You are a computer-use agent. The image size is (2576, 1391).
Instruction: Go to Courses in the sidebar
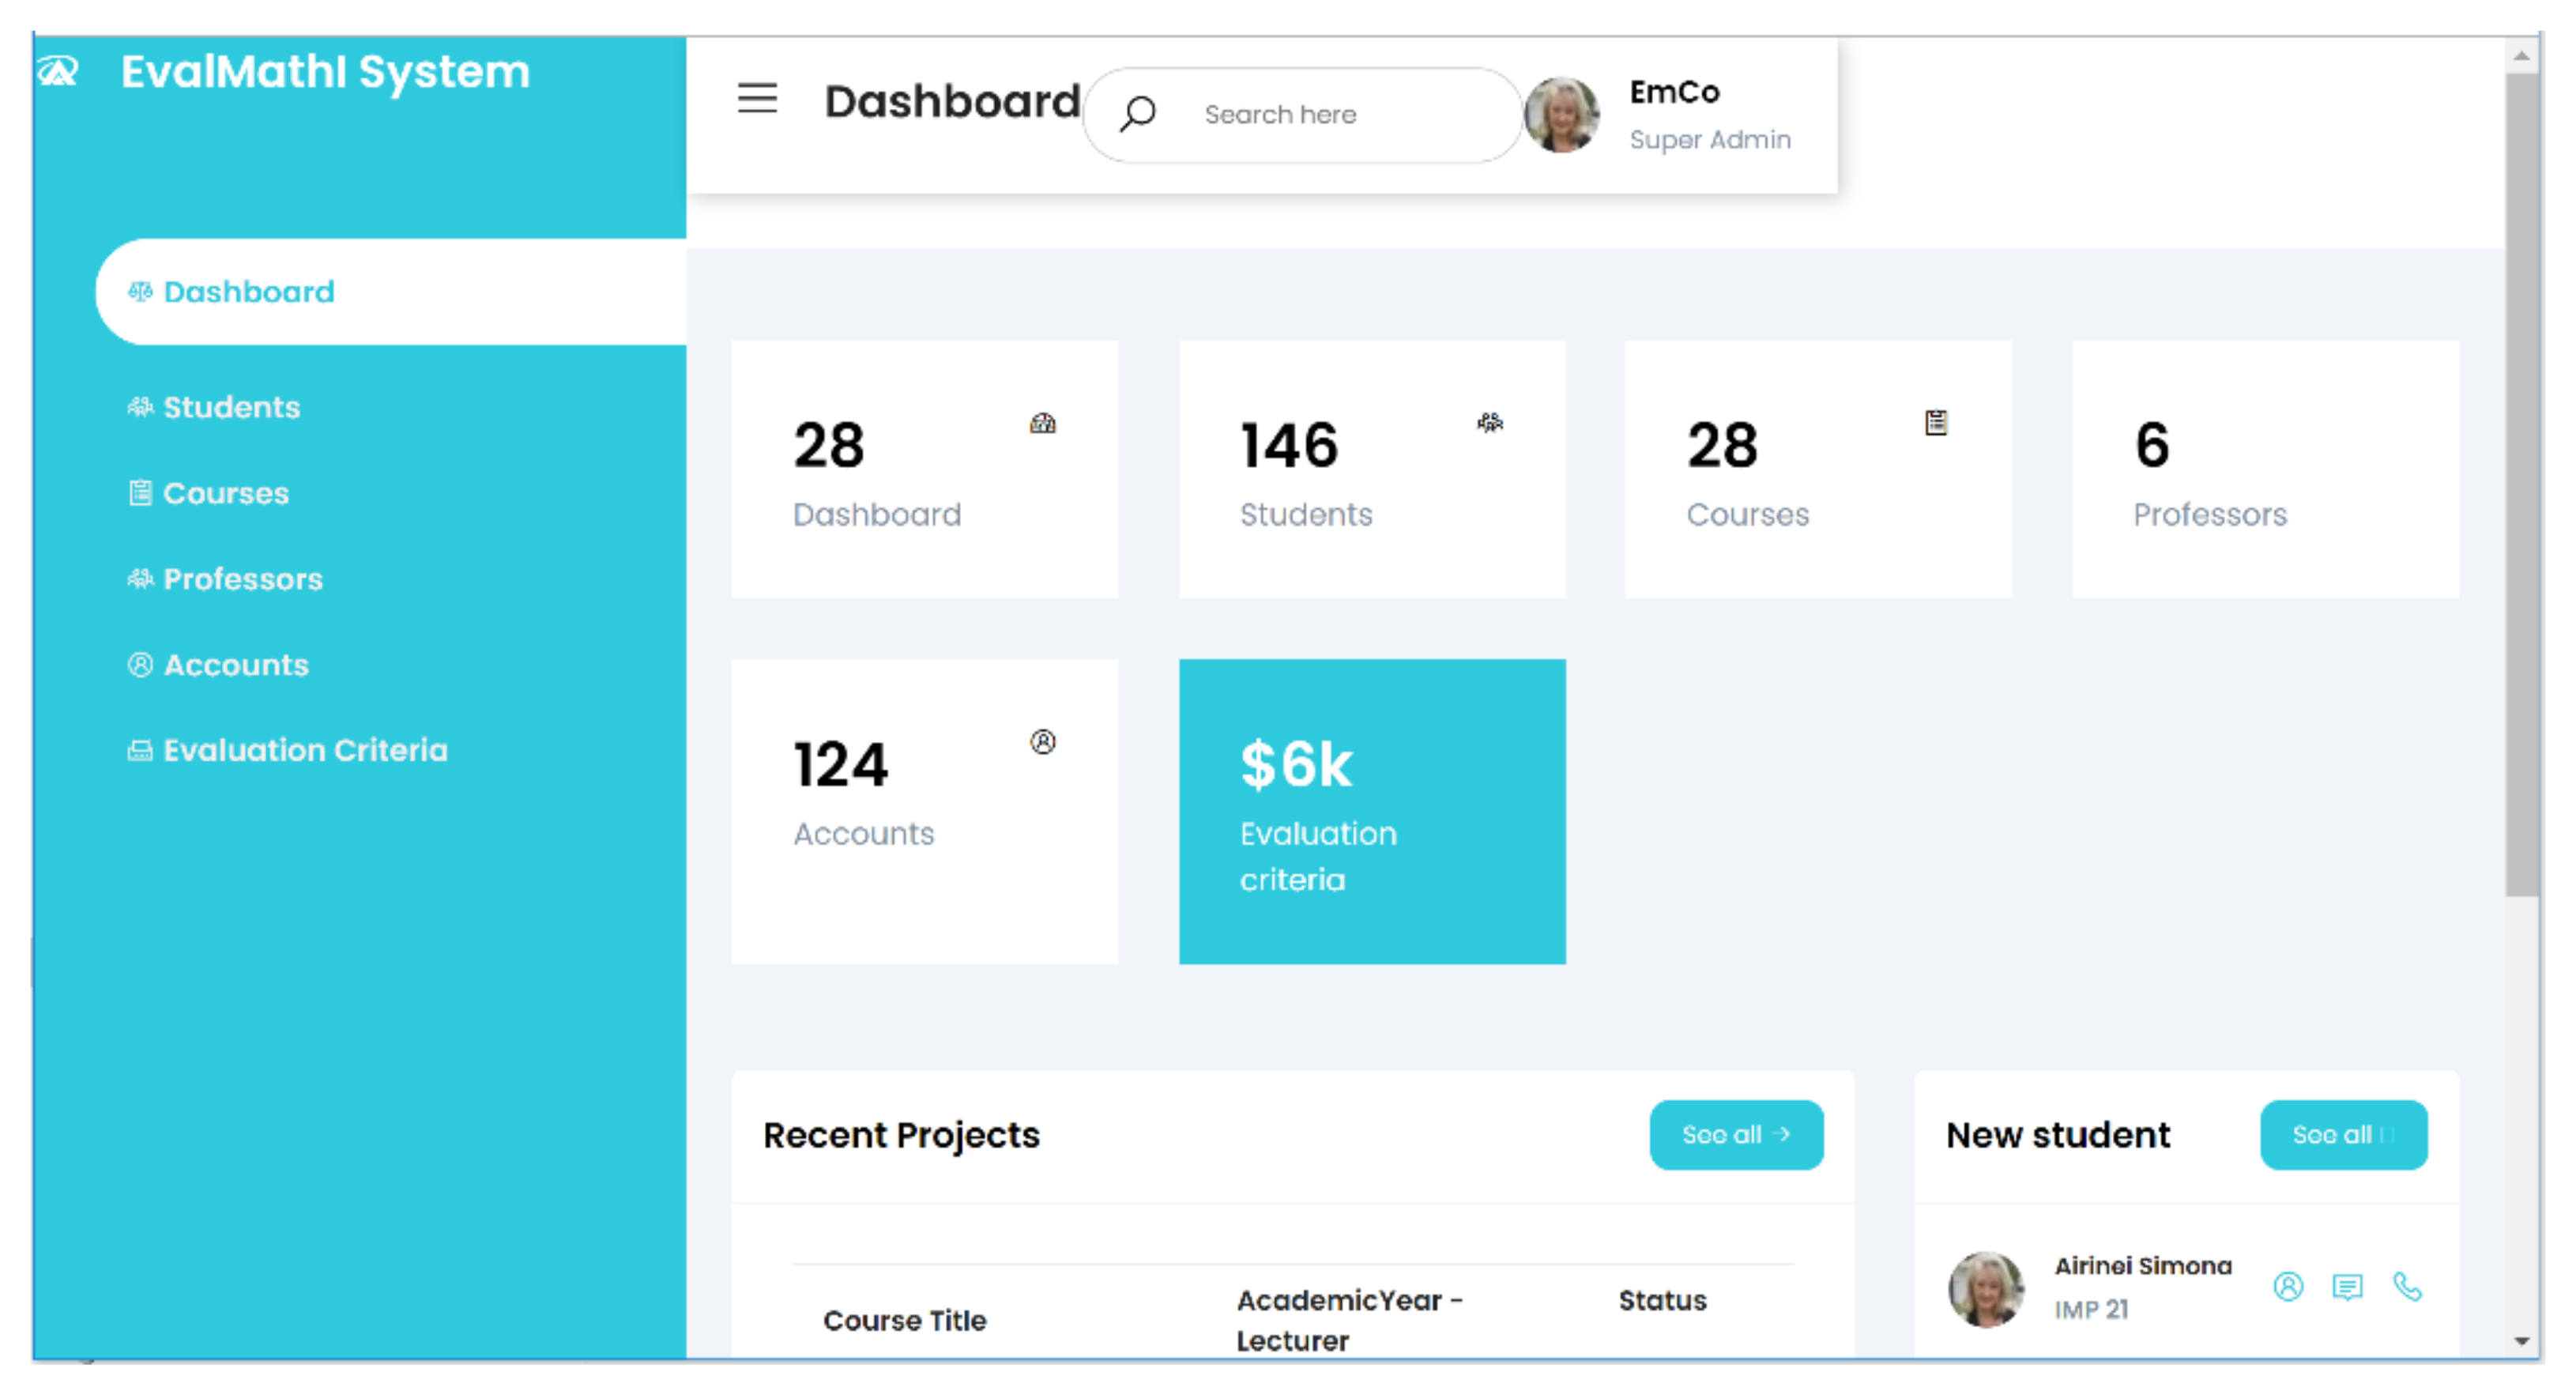click(x=225, y=493)
